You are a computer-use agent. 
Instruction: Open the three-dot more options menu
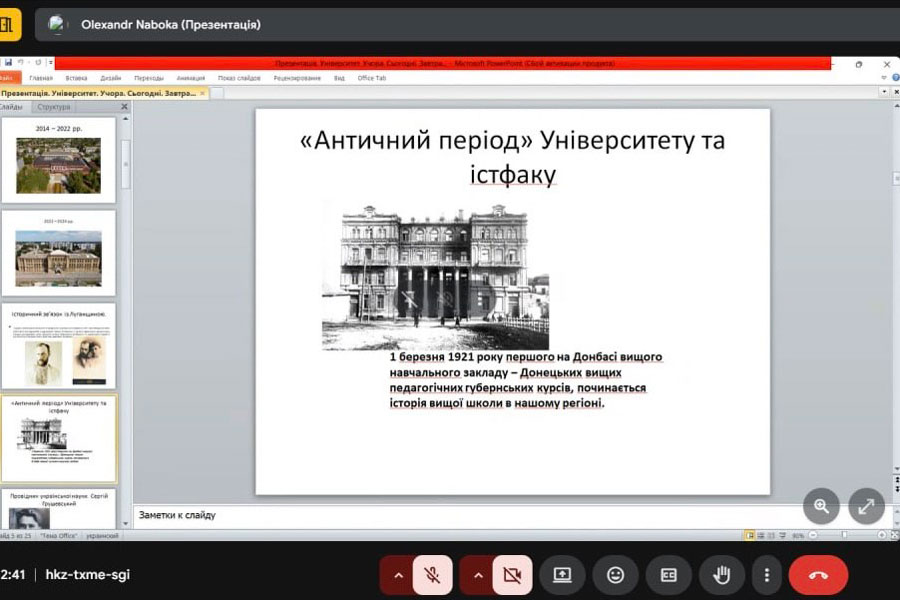[x=766, y=575]
